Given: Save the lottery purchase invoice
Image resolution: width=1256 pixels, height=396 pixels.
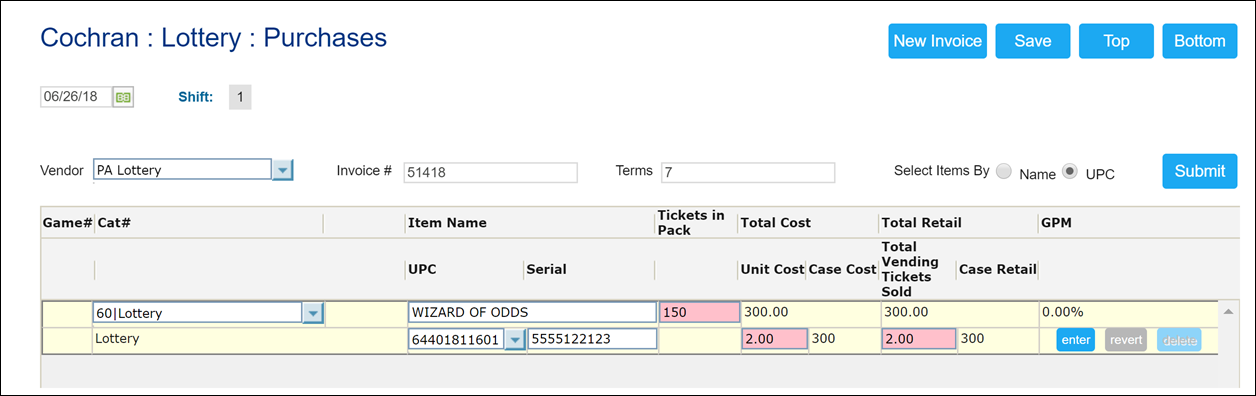Looking at the screenshot, I should [1033, 41].
